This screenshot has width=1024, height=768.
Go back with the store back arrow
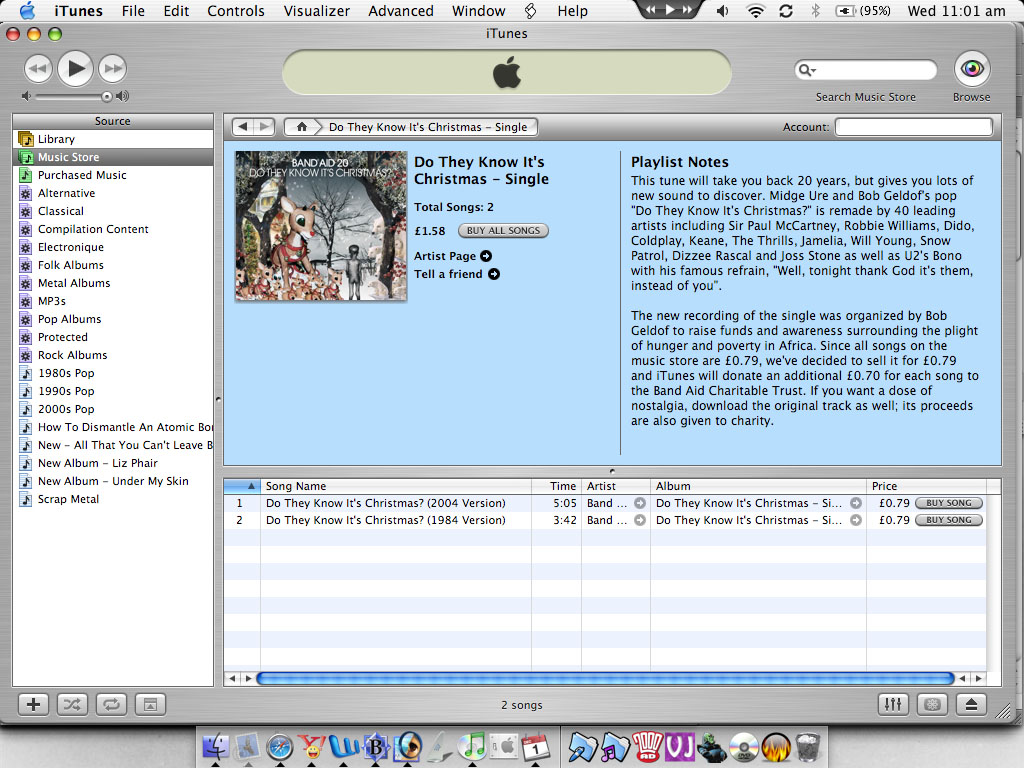coord(243,127)
